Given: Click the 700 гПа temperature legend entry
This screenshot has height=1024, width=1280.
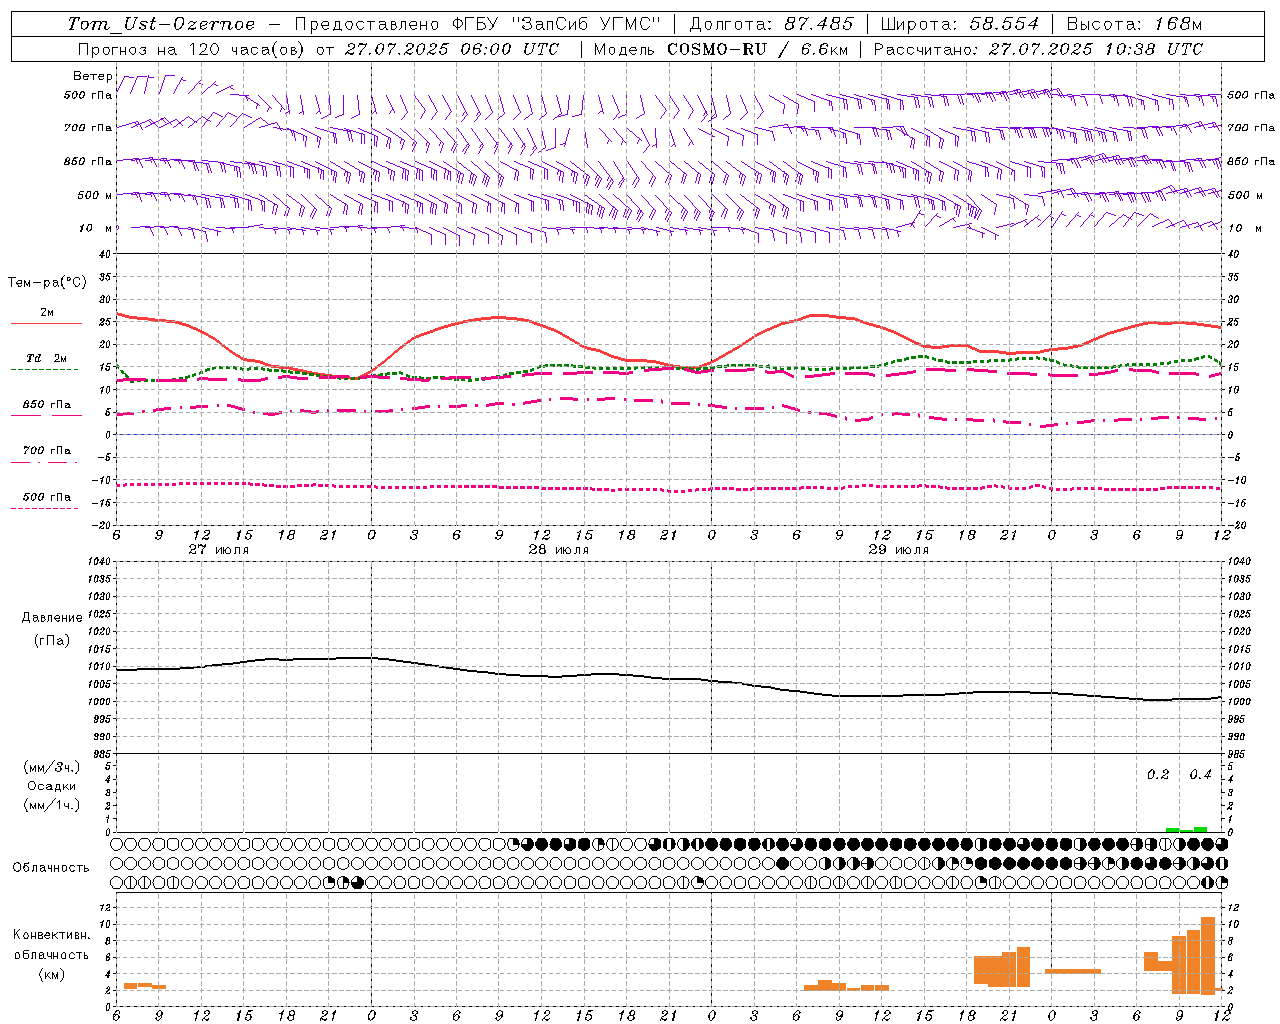Looking at the screenshot, I should point(46,451).
